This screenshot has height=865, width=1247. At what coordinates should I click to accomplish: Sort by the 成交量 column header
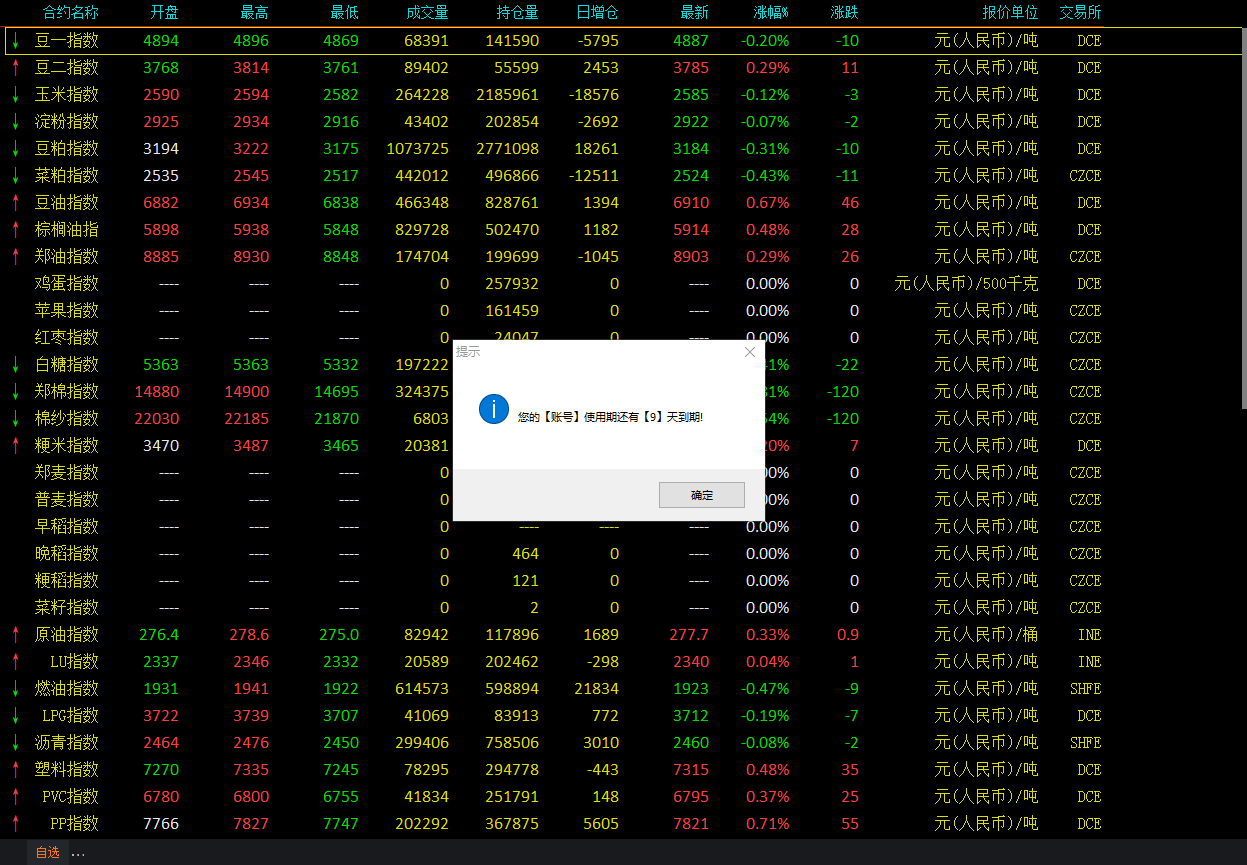pyautogui.click(x=427, y=13)
